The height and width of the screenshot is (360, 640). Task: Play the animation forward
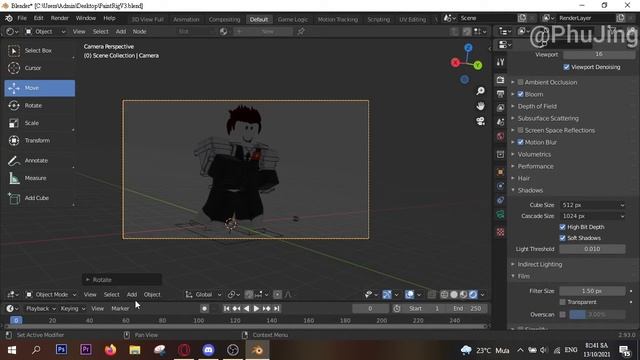pyautogui.click(x=256, y=309)
